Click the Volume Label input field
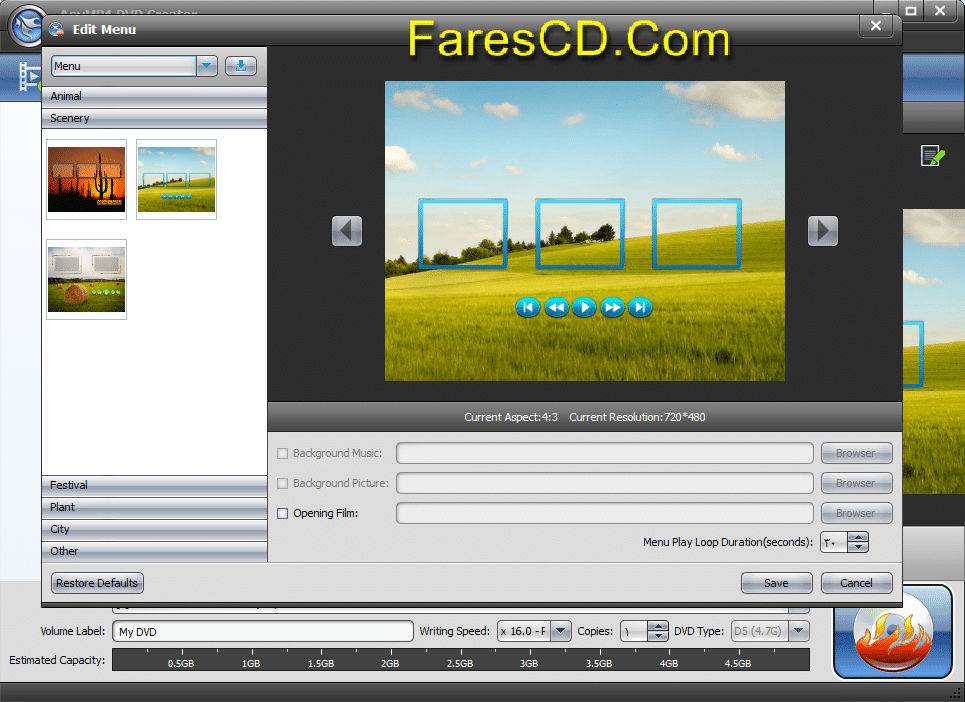Image resolution: width=965 pixels, height=702 pixels. (263, 631)
